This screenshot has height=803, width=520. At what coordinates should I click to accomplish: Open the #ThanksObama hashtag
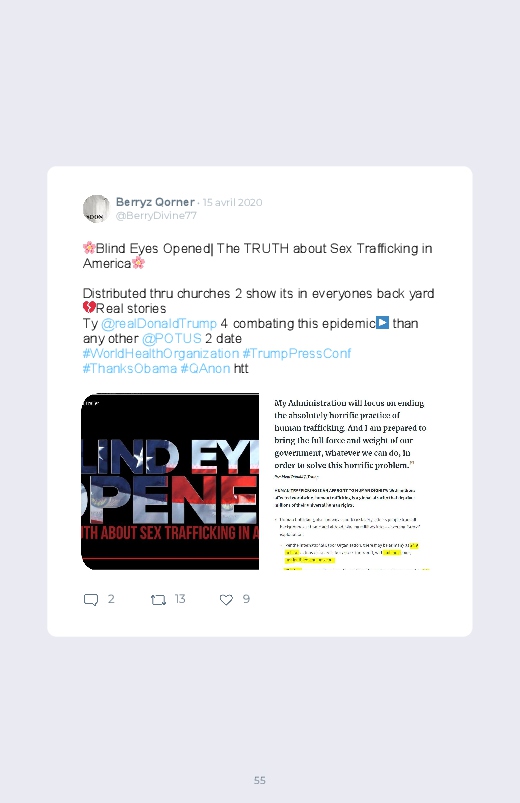(x=130, y=368)
